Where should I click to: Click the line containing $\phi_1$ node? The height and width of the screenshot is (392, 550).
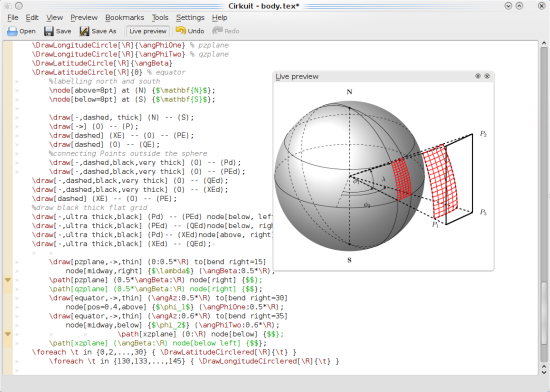tap(175, 307)
